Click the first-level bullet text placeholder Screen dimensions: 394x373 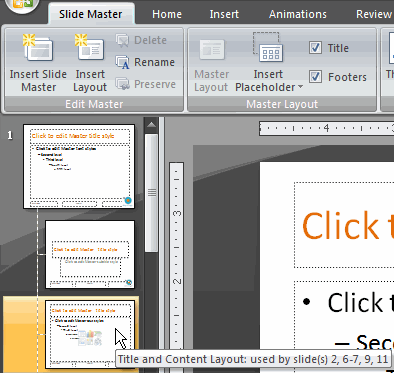pyautogui.click(x=360, y=302)
